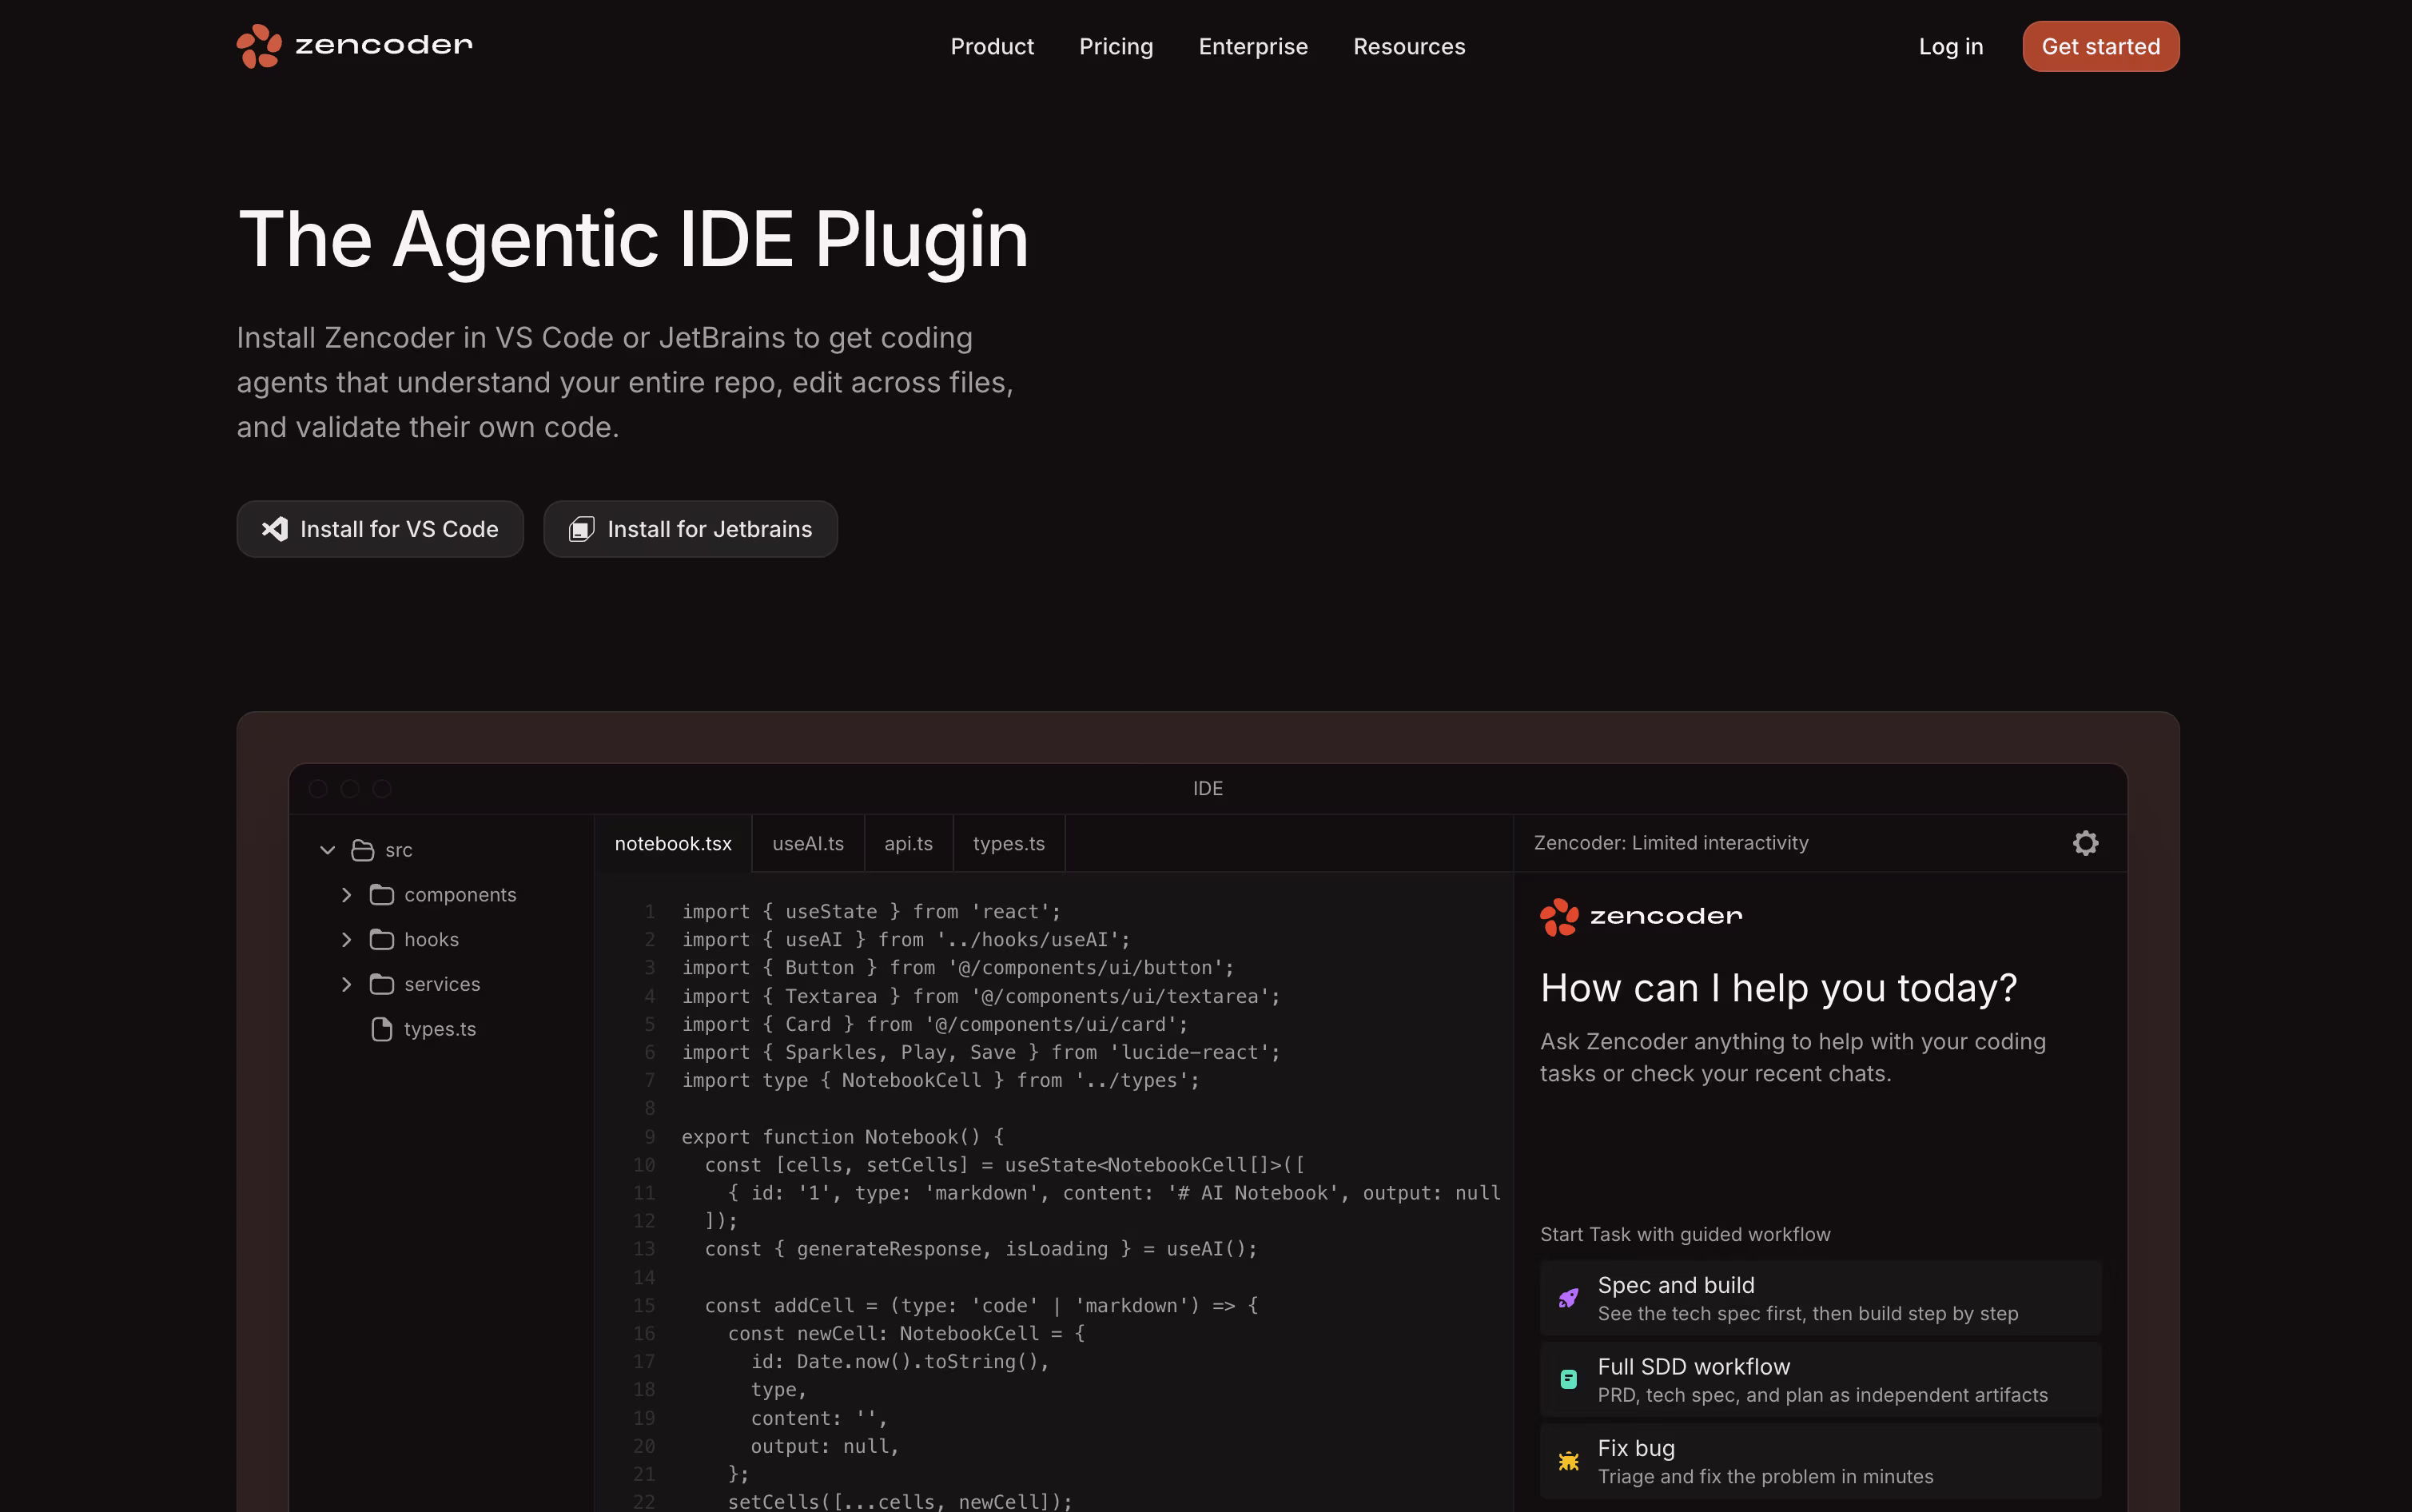Click code line 9 'export function Notebook()'
Viewport: 2412px width, 1512px height.
click(843, 1136)
